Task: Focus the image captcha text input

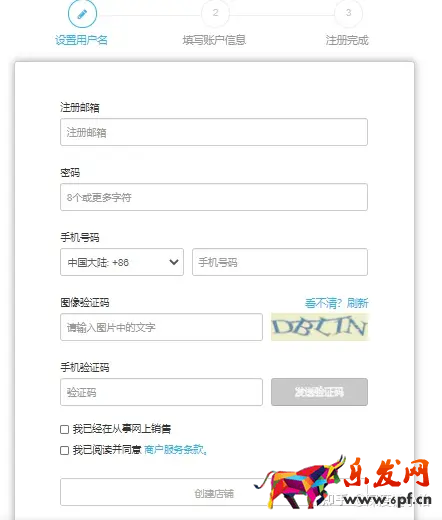Action: [x=161, y=327]
